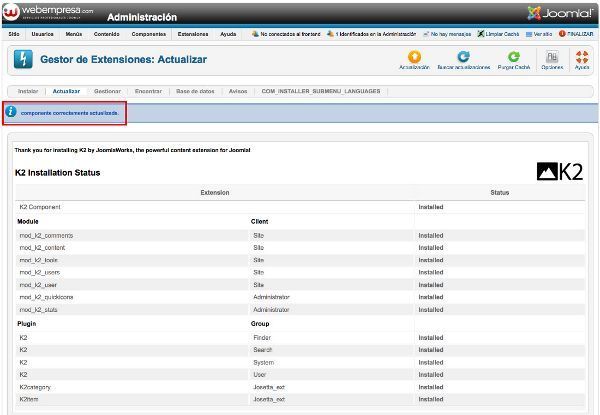Select the mod_k2_tools row
The width and height of the screenshot is (600, 415).
pos(300,260)
